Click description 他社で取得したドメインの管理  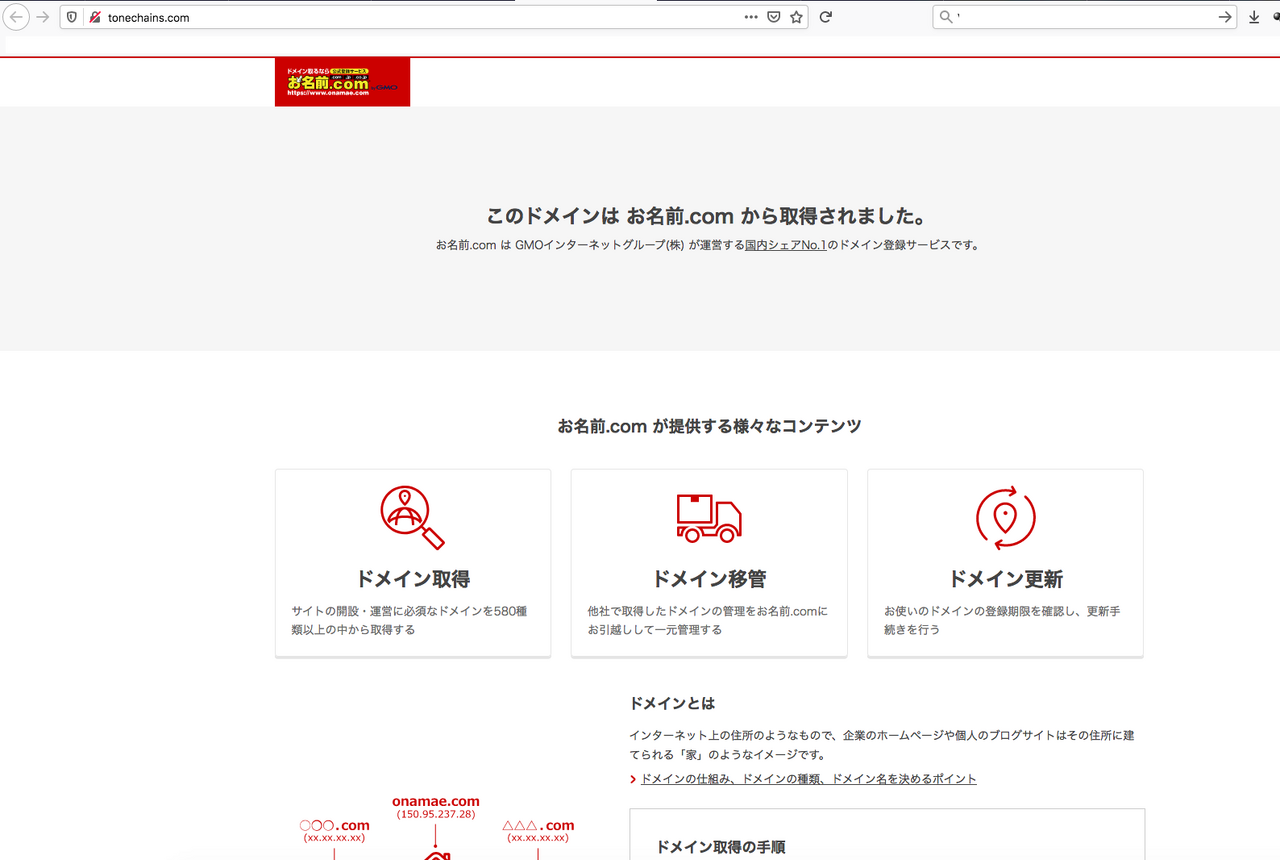point(708,620)
